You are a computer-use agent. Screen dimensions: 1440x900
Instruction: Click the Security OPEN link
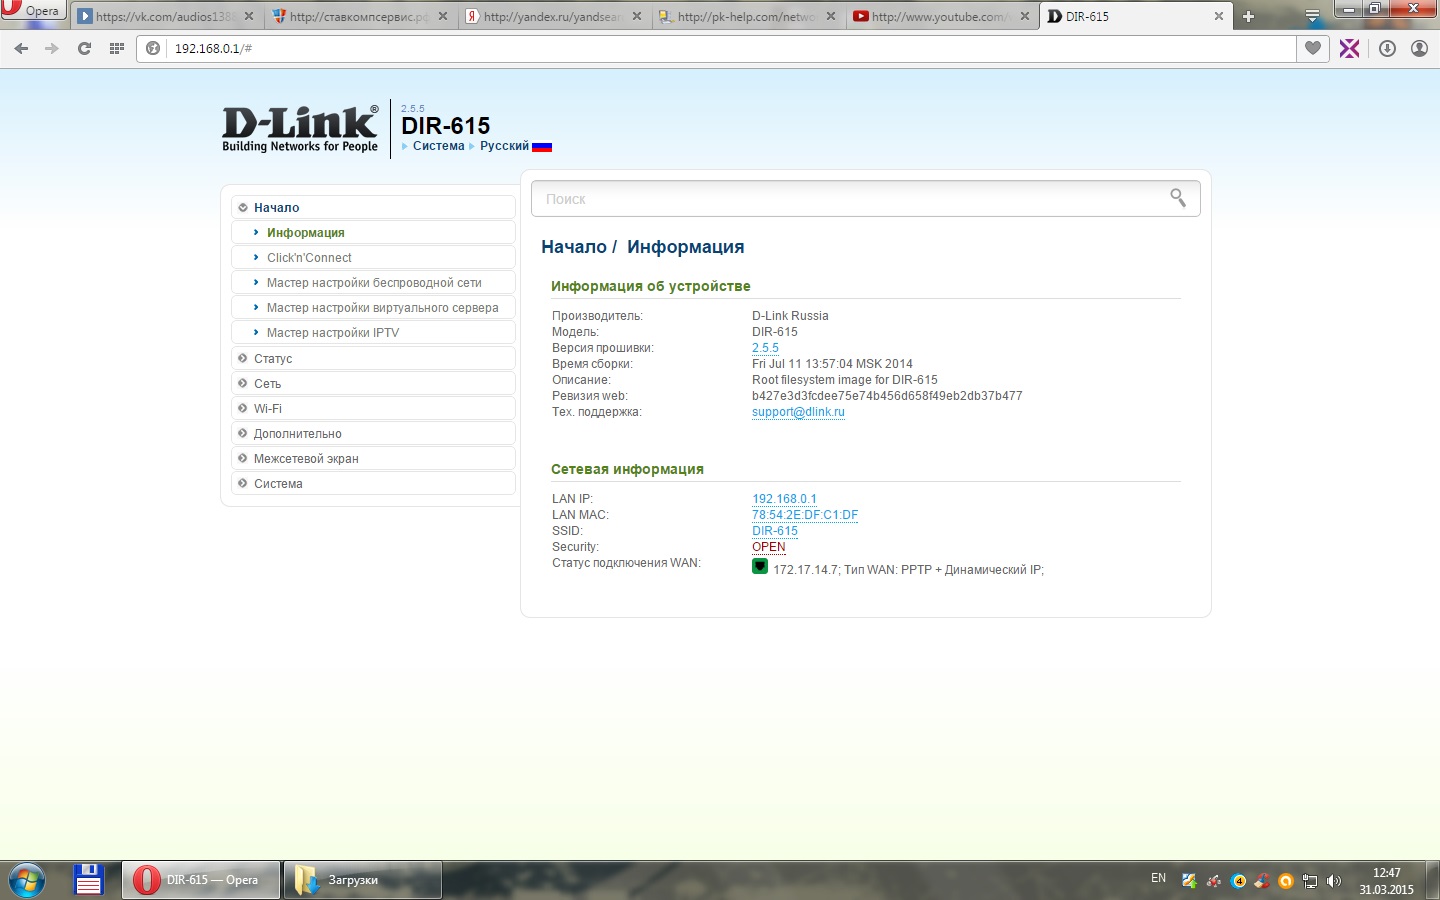coord(769,547)
